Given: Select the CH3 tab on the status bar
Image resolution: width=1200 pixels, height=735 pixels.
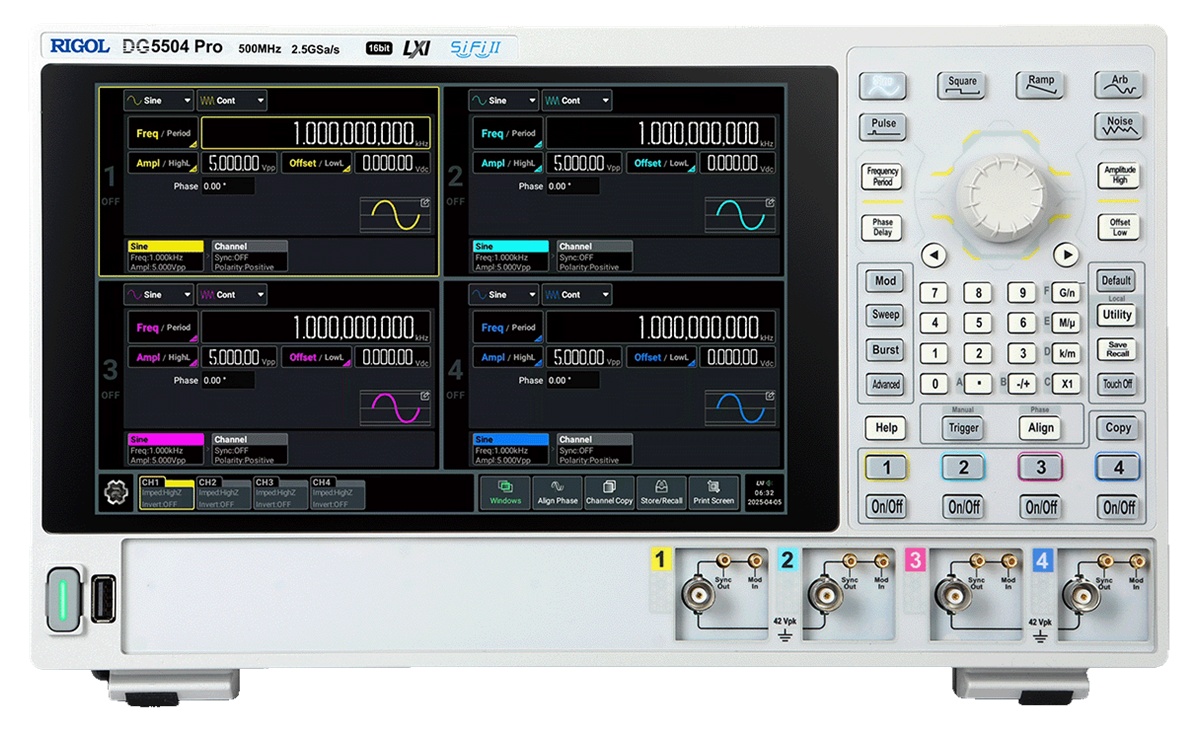Looking at the screenshot, I should [280, 493].
